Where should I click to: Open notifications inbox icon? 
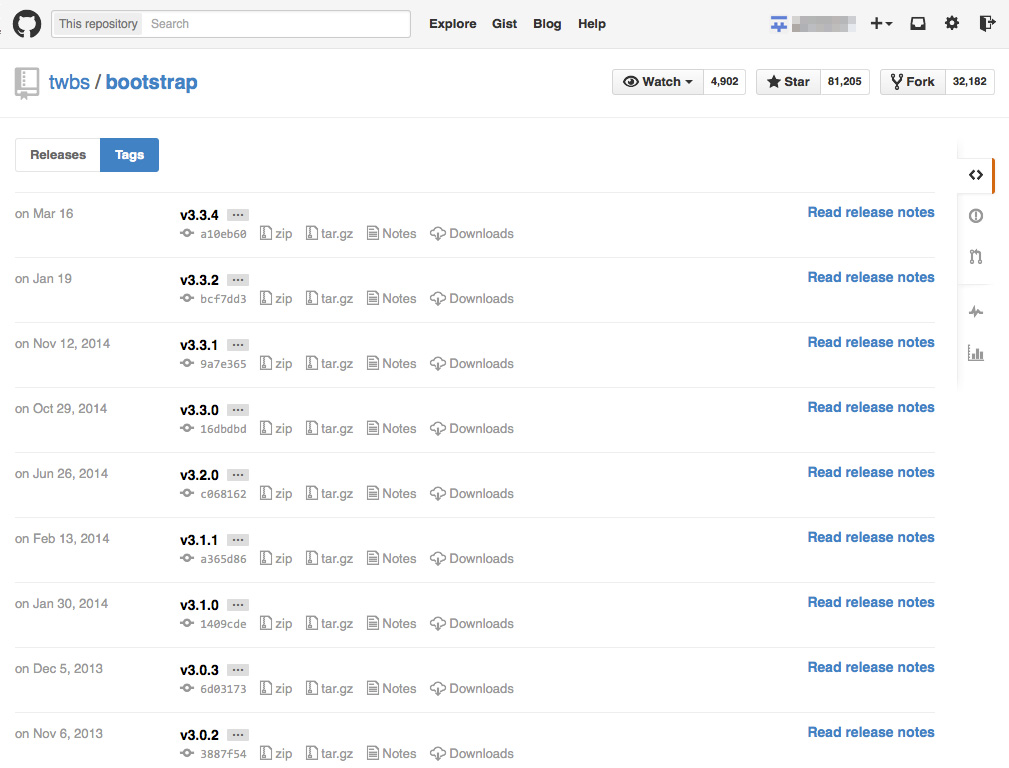pos(917,23)
